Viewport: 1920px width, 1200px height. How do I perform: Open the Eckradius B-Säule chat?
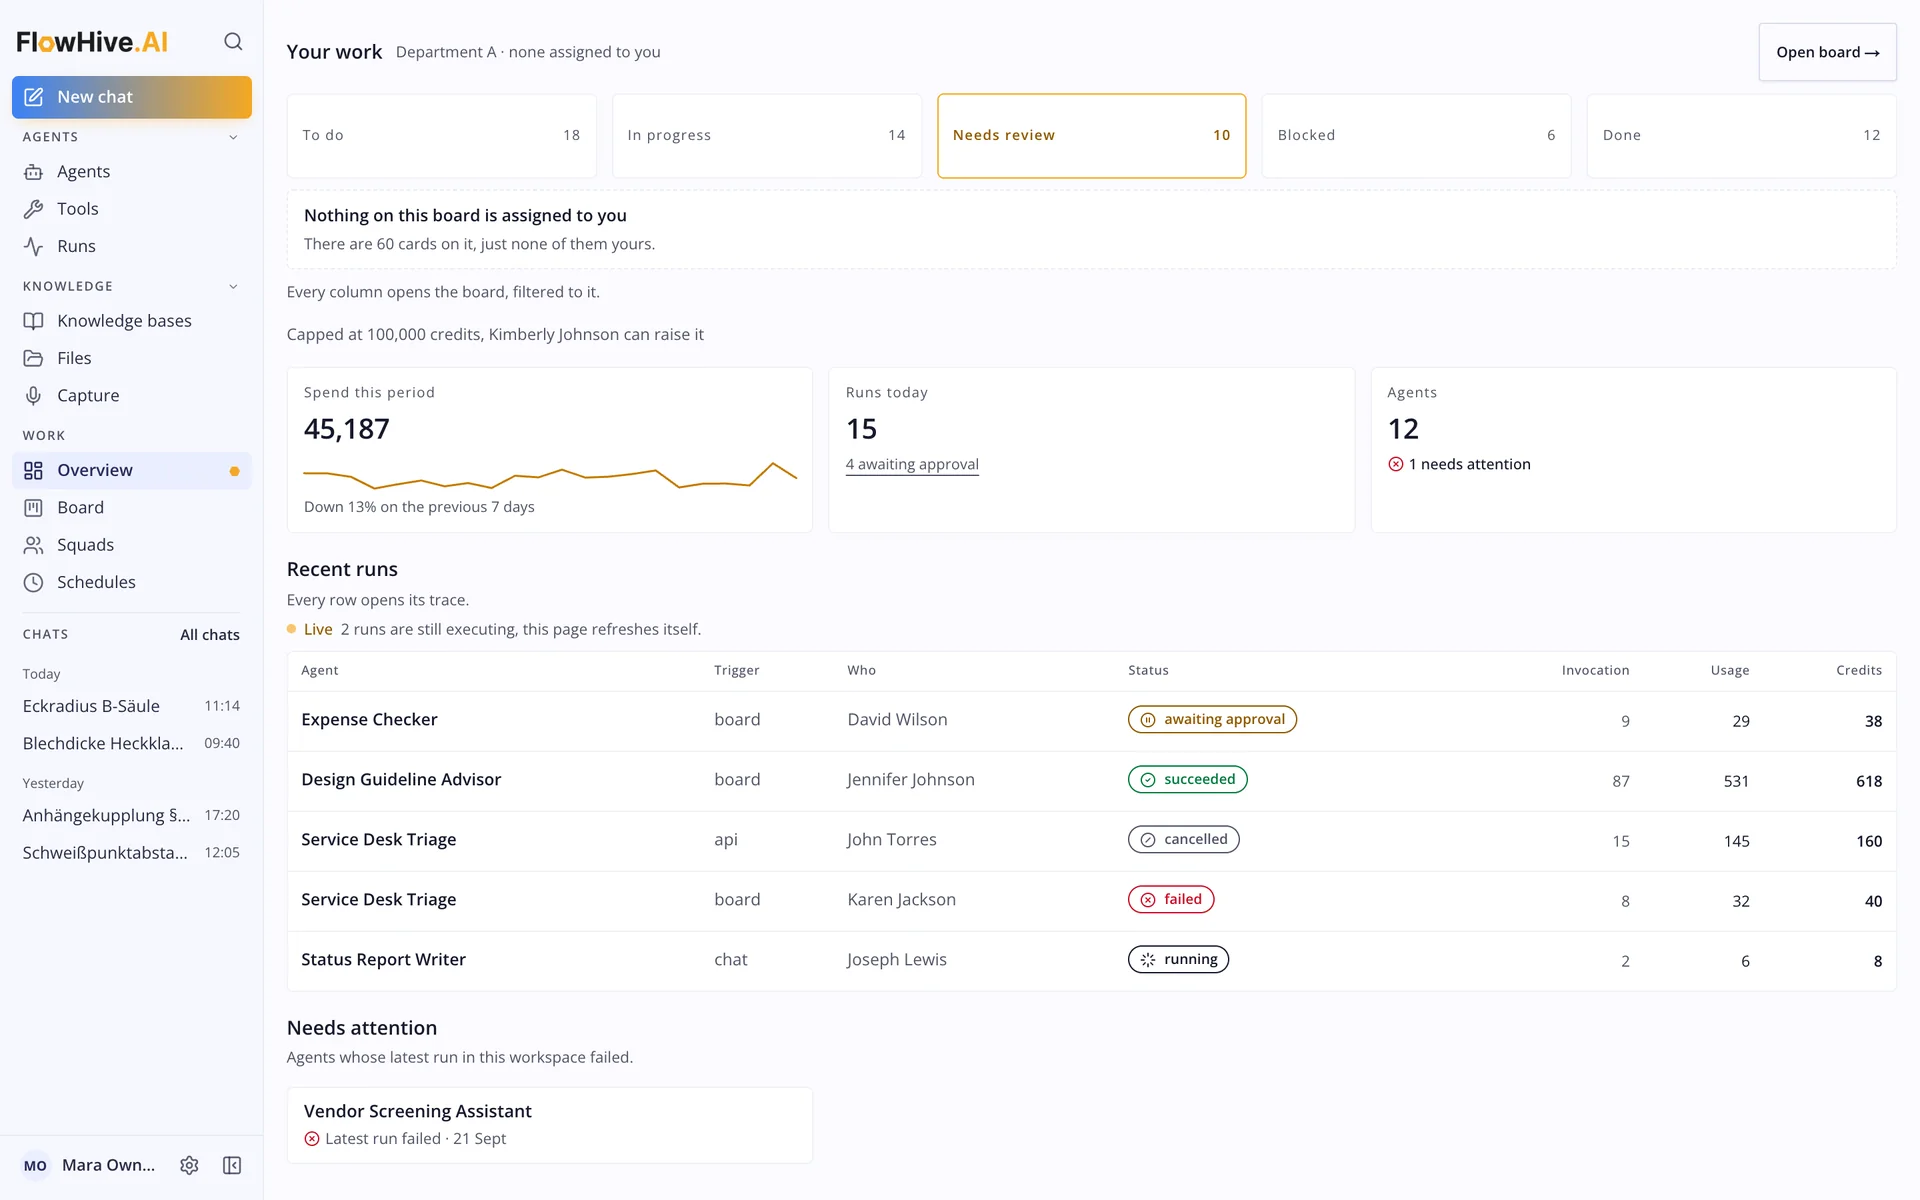[132, 706]
